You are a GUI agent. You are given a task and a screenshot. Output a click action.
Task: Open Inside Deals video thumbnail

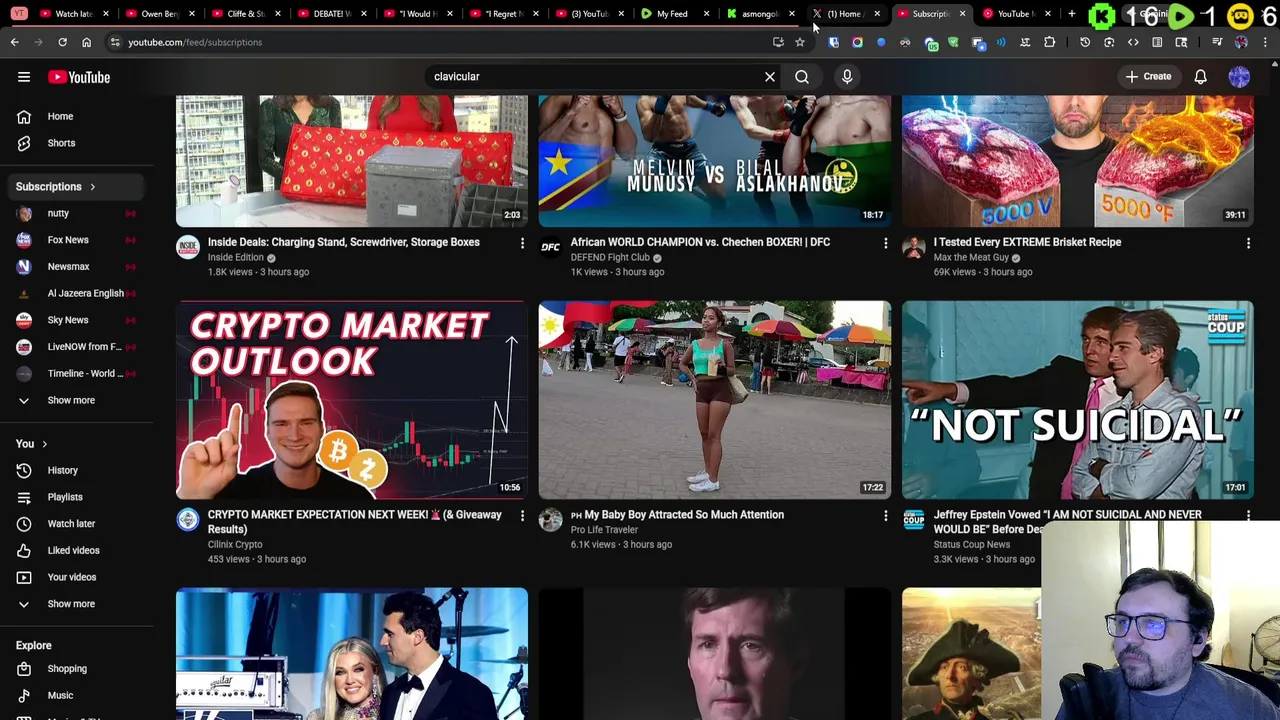point(352,160)
